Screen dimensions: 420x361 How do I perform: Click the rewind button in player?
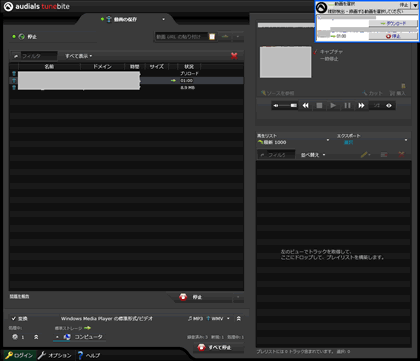click(305, 106)
